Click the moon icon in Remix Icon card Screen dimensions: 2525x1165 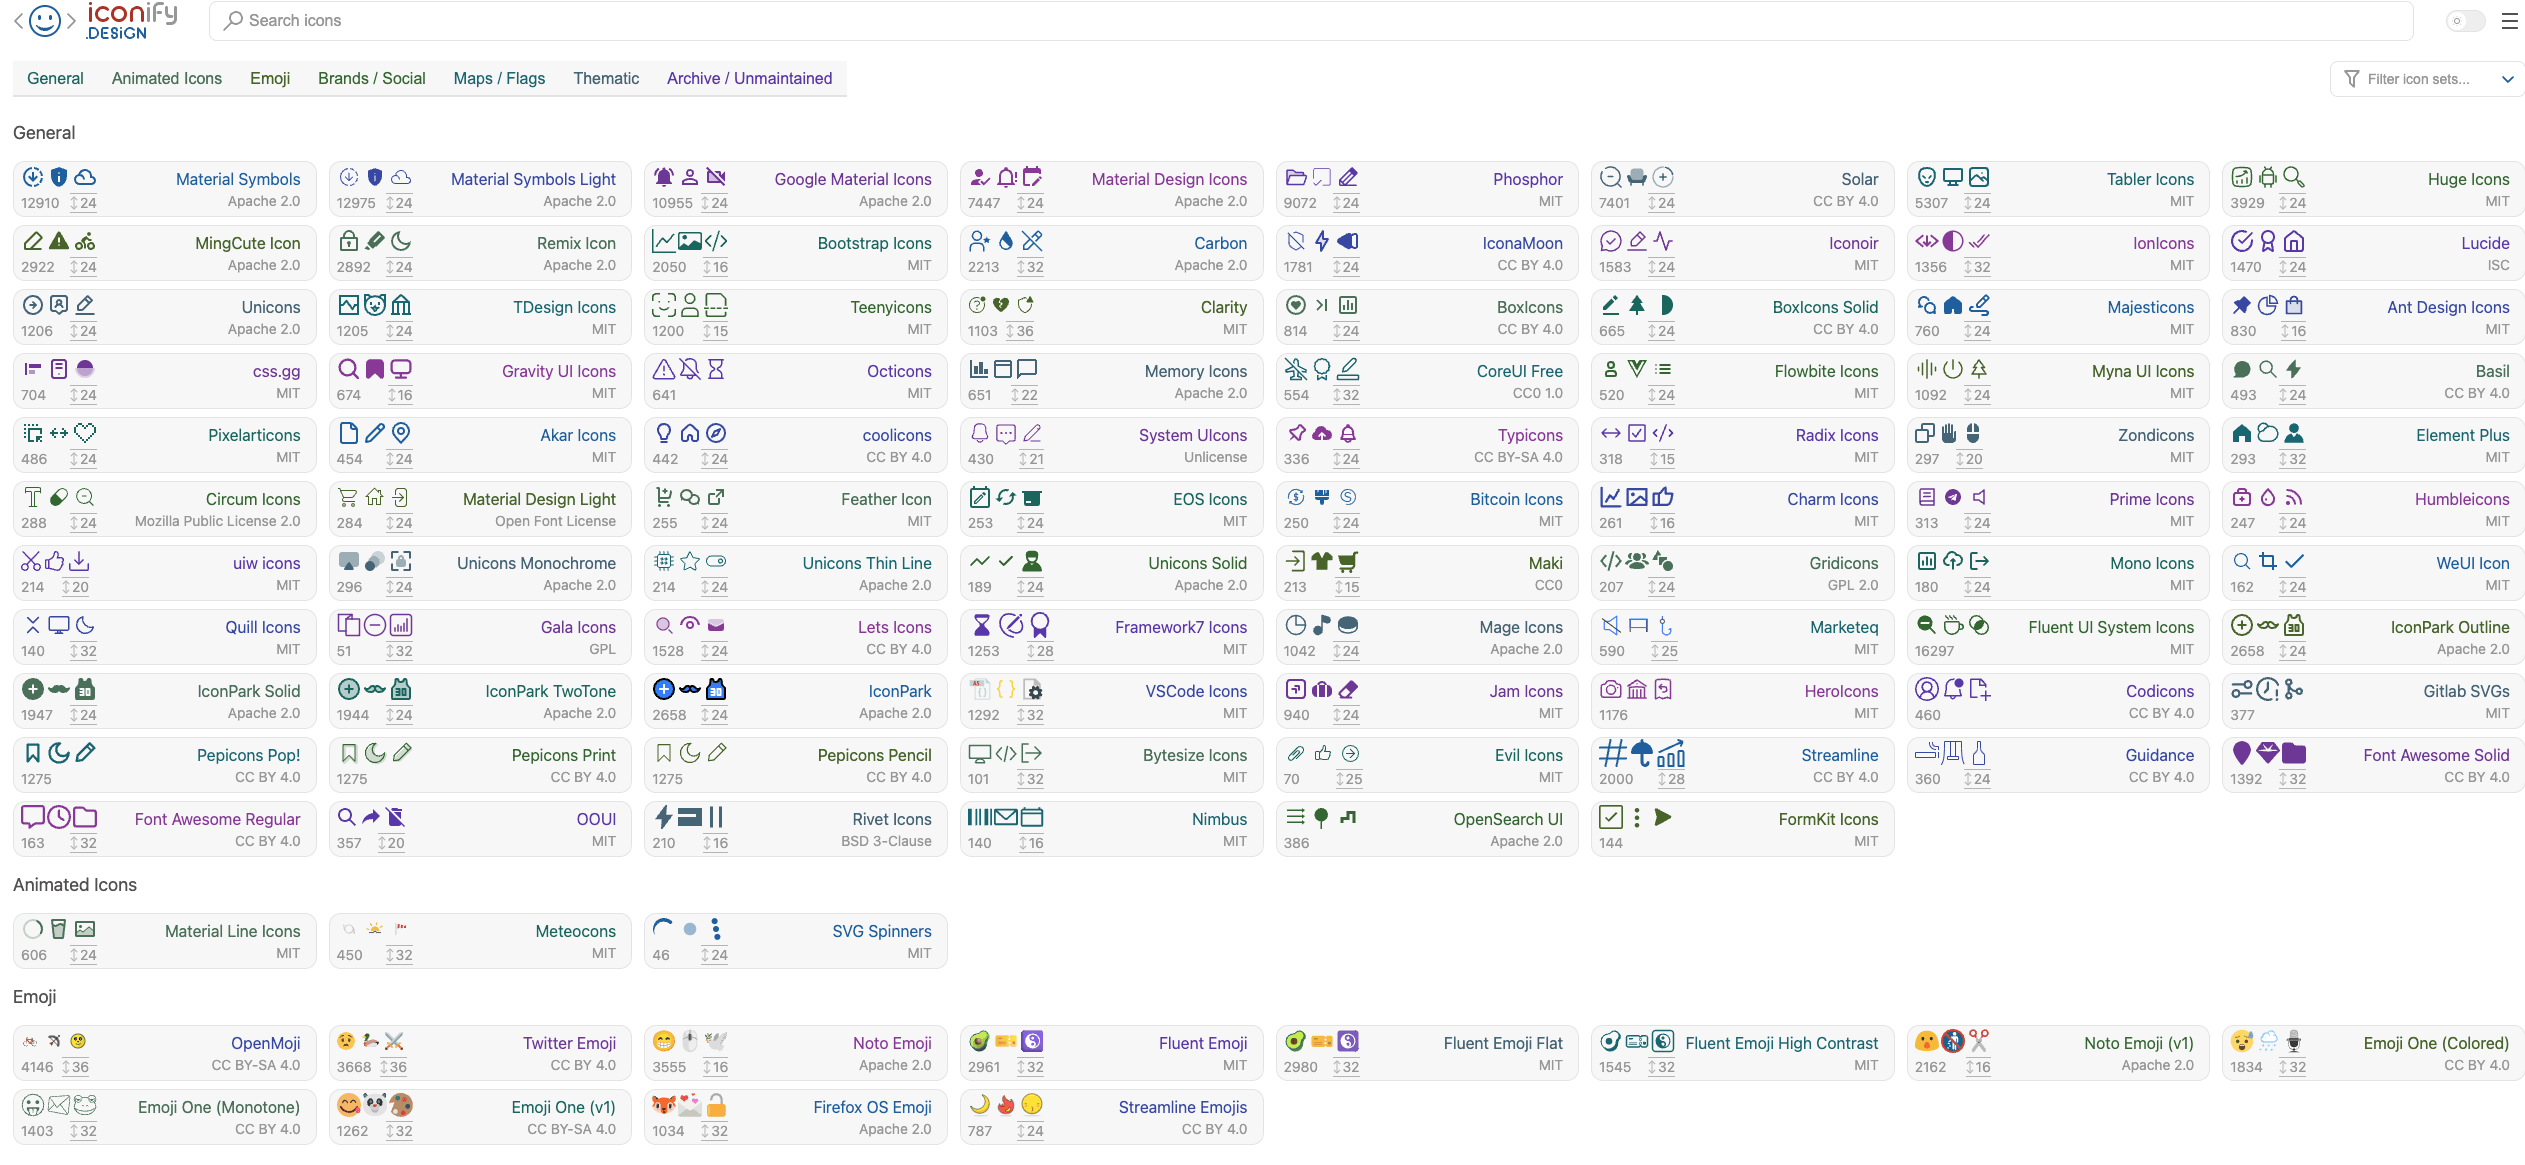[401, 241]
